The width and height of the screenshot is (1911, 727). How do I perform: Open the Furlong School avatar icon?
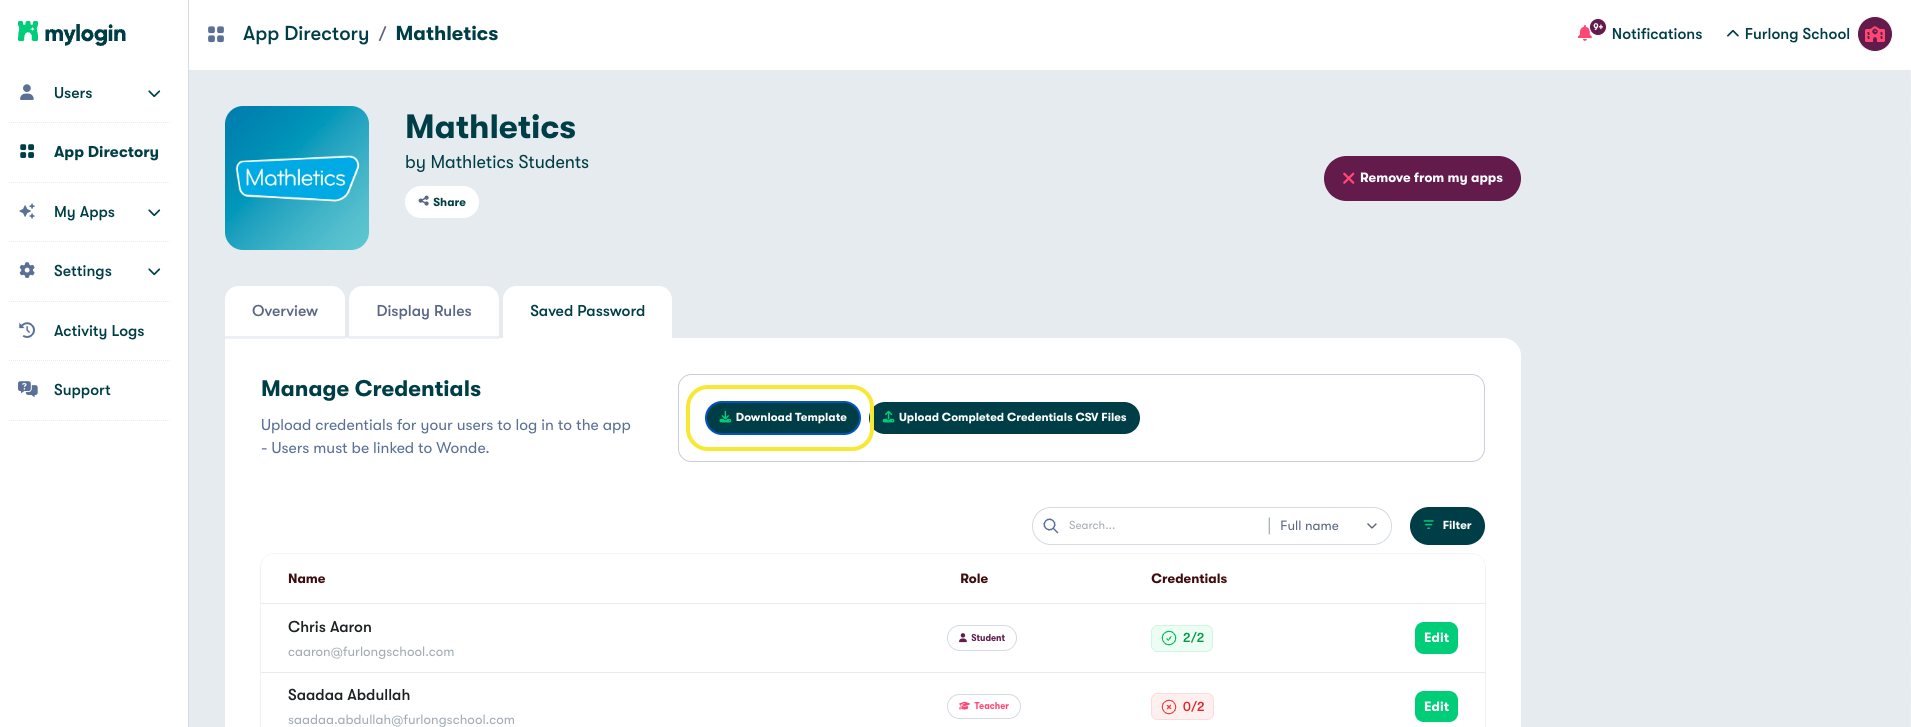[1875, 34]
